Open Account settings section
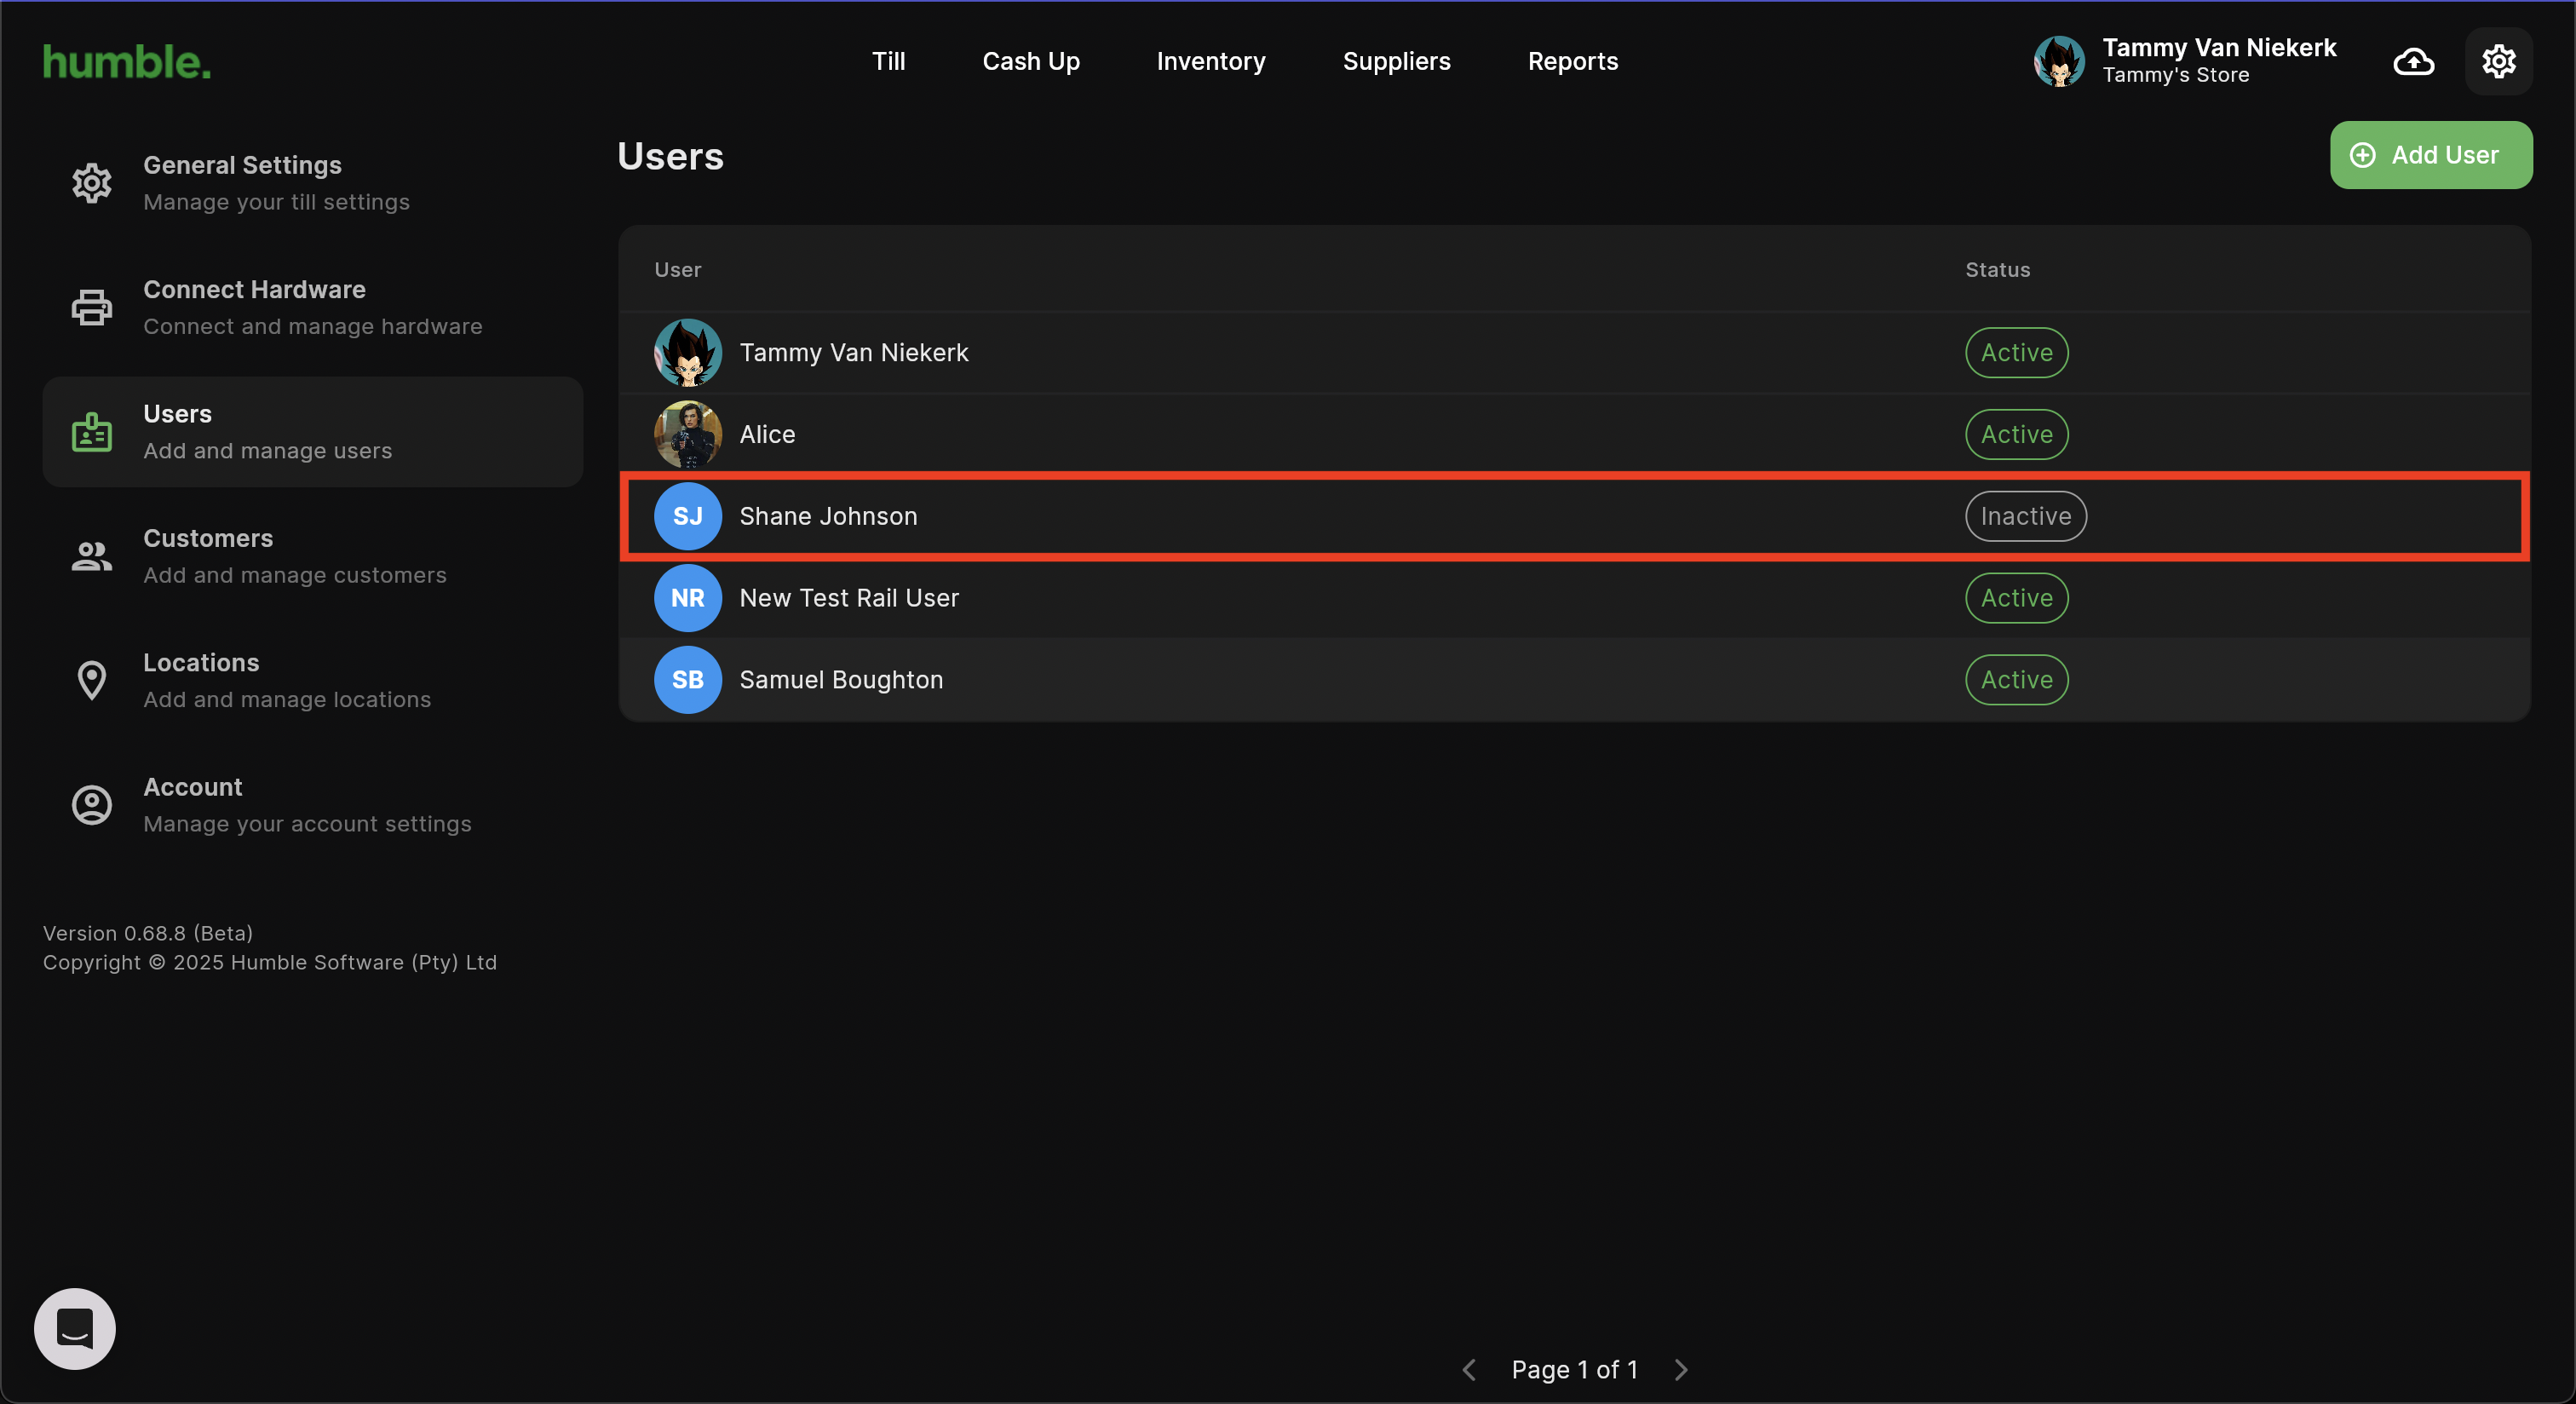 click(313, 805)
